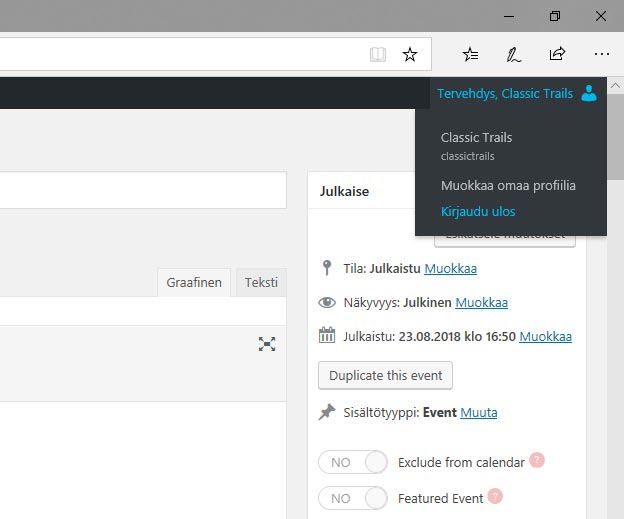
Task: Select Muokkaa omaa profiilia menu item
Action: pos(508,185)
